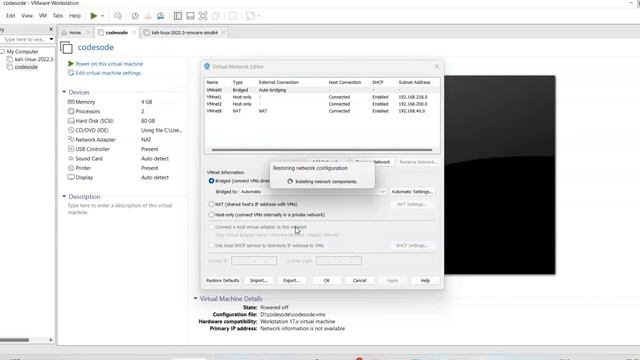Viewport: 640px width, 360px height.
Task: Click the revert to snapshot toolbar icon
Action: (x=148, y=16)
